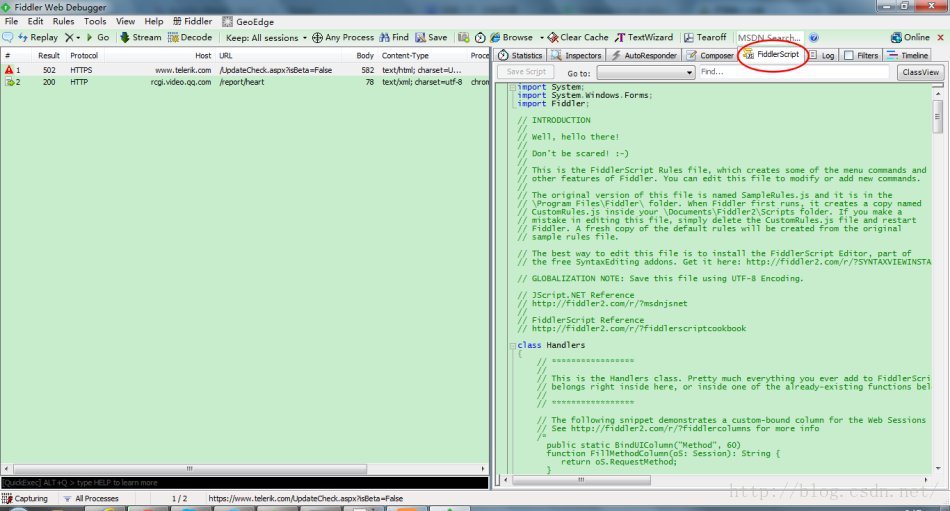The height and width of the screenshot is (511, 950).
Task: Click the script editor vertical scrollbar thumb
Action: click(x=938, y=116)
